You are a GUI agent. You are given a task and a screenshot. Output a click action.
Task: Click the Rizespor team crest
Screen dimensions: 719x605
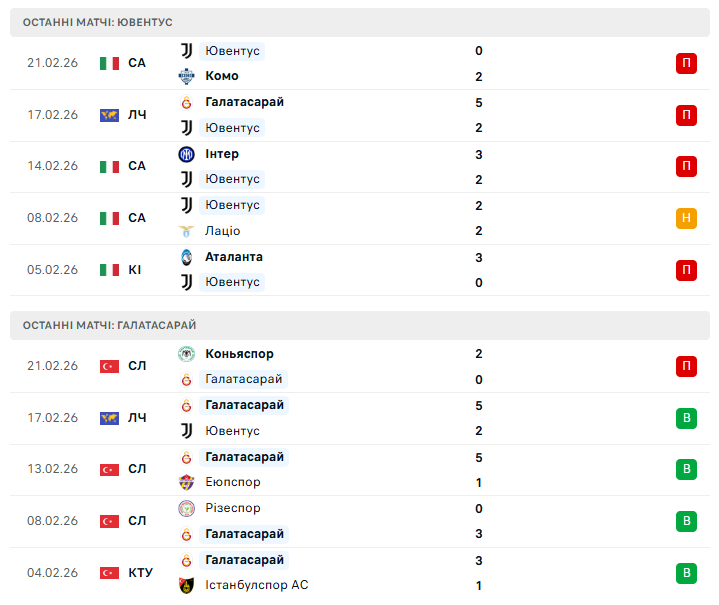tap(186, 508)
